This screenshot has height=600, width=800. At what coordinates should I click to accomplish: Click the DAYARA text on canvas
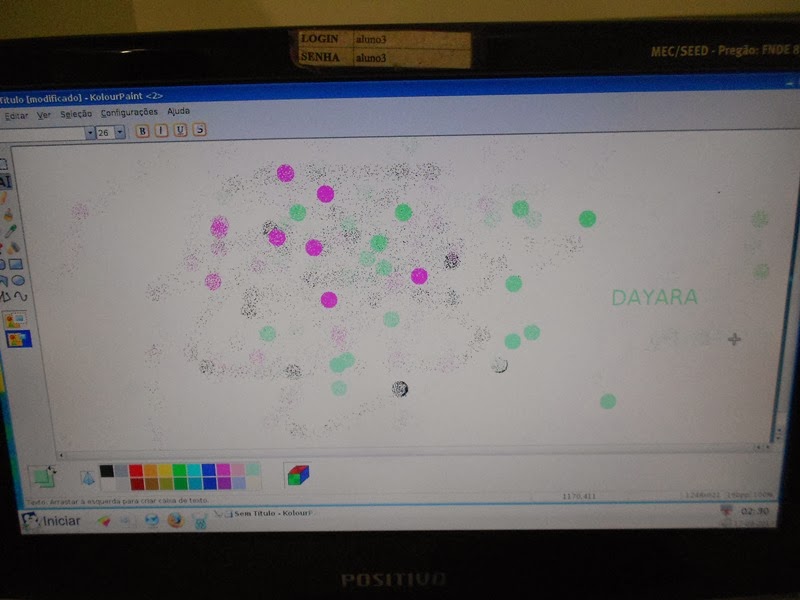pyautogui.click(x=655, y=297)
